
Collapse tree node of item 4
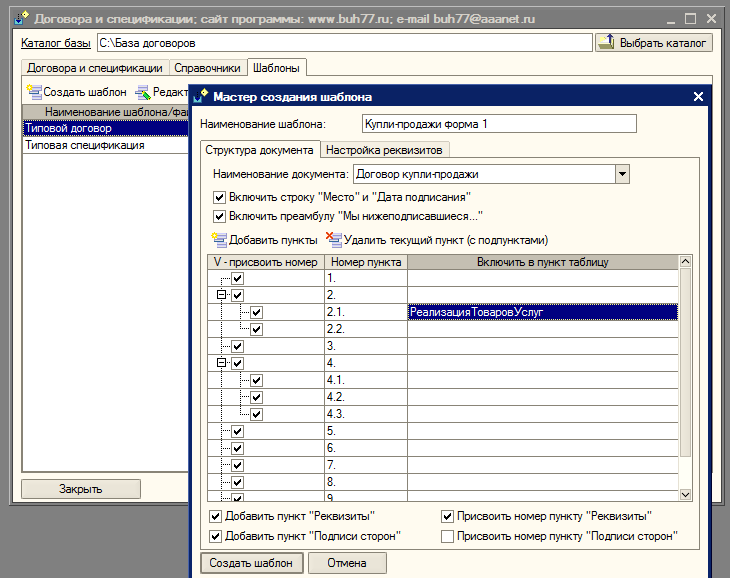point(221,363)
